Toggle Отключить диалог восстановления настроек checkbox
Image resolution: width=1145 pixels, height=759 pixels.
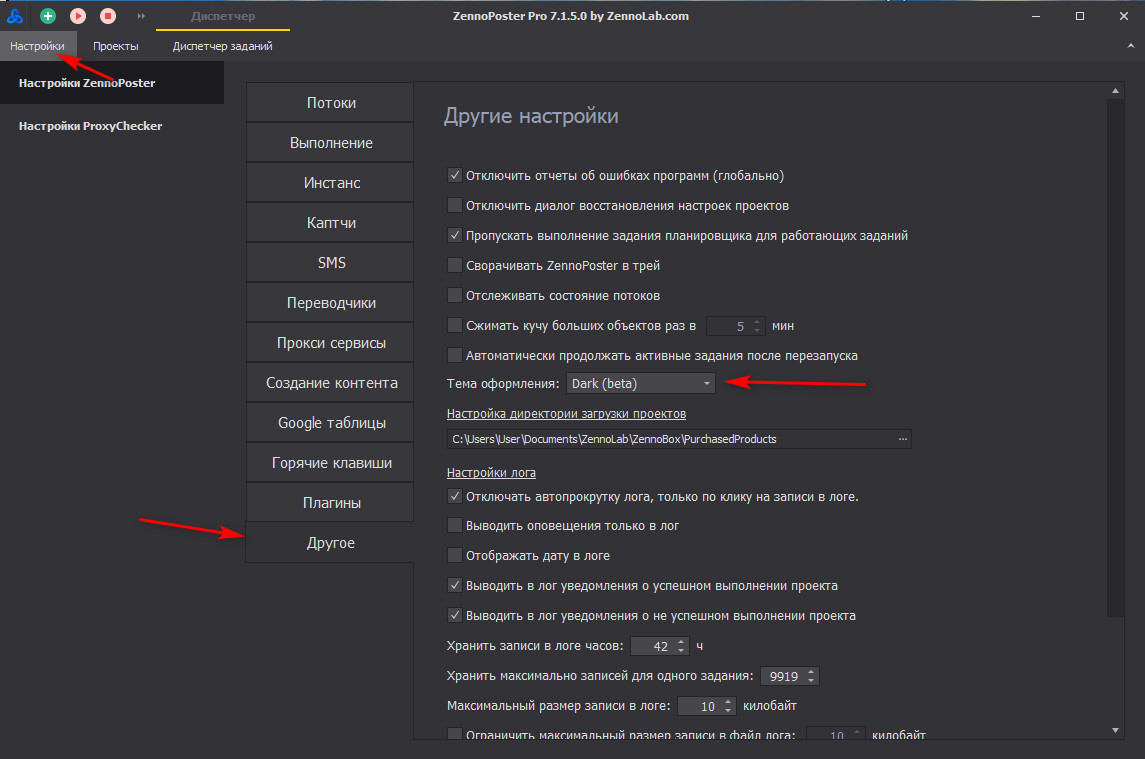tap(454, 205)
